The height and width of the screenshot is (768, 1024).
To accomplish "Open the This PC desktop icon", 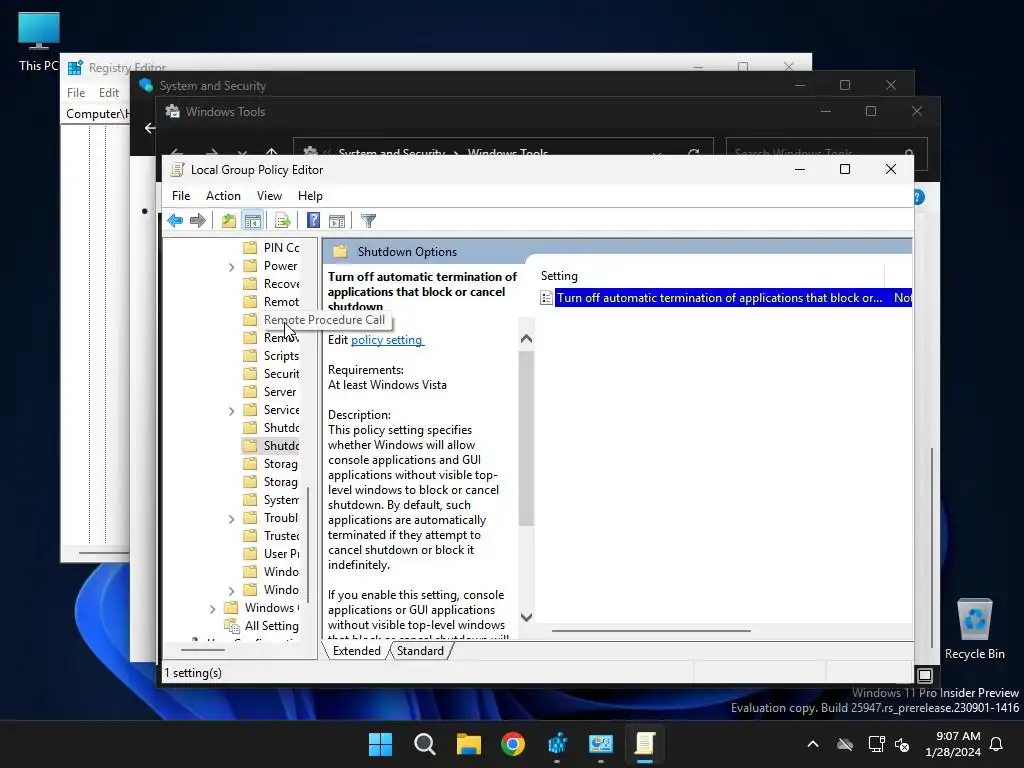I will click(39, 41).
